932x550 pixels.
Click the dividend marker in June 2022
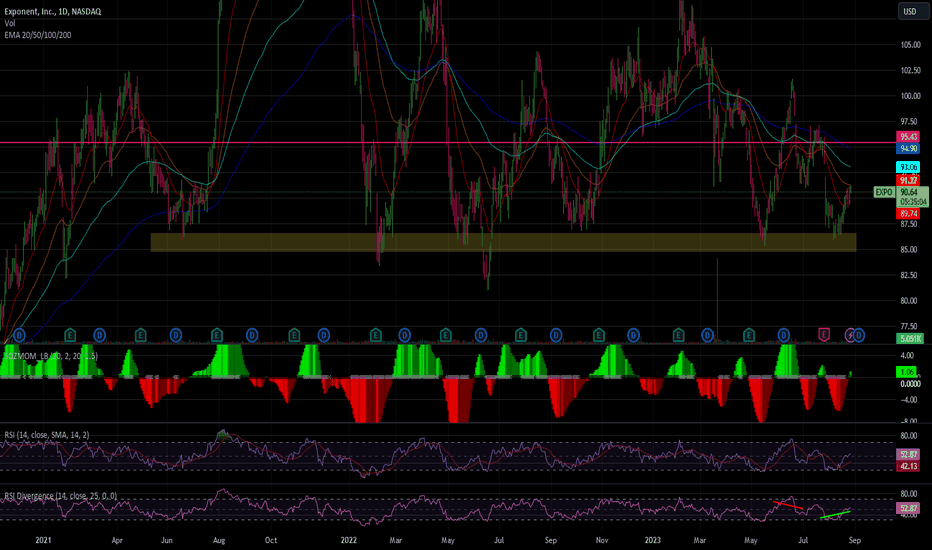481,335
